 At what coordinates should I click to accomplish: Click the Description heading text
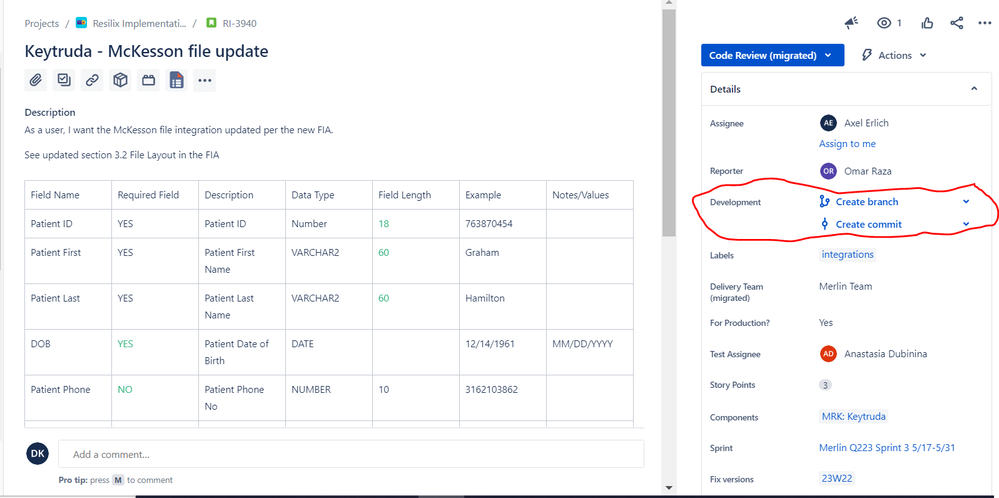click(x=50, y=113)
